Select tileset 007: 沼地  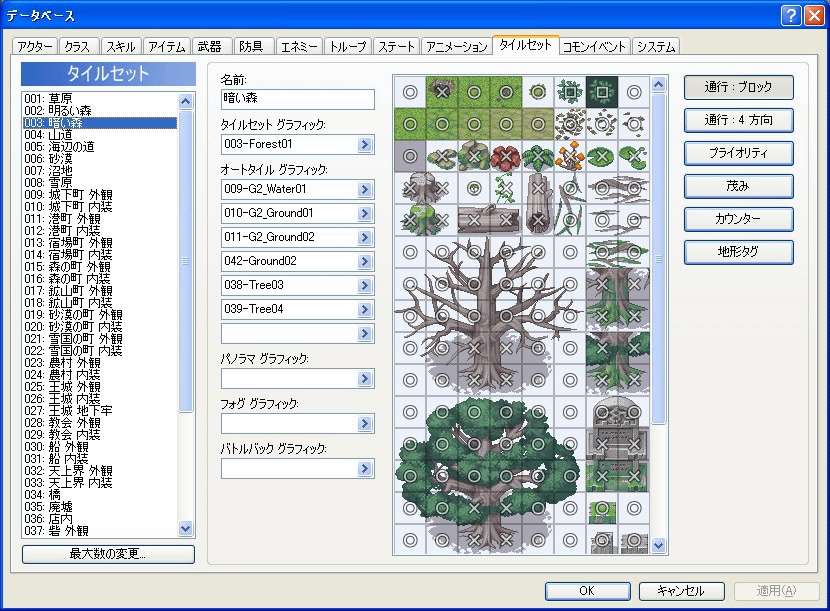[100, 170]
